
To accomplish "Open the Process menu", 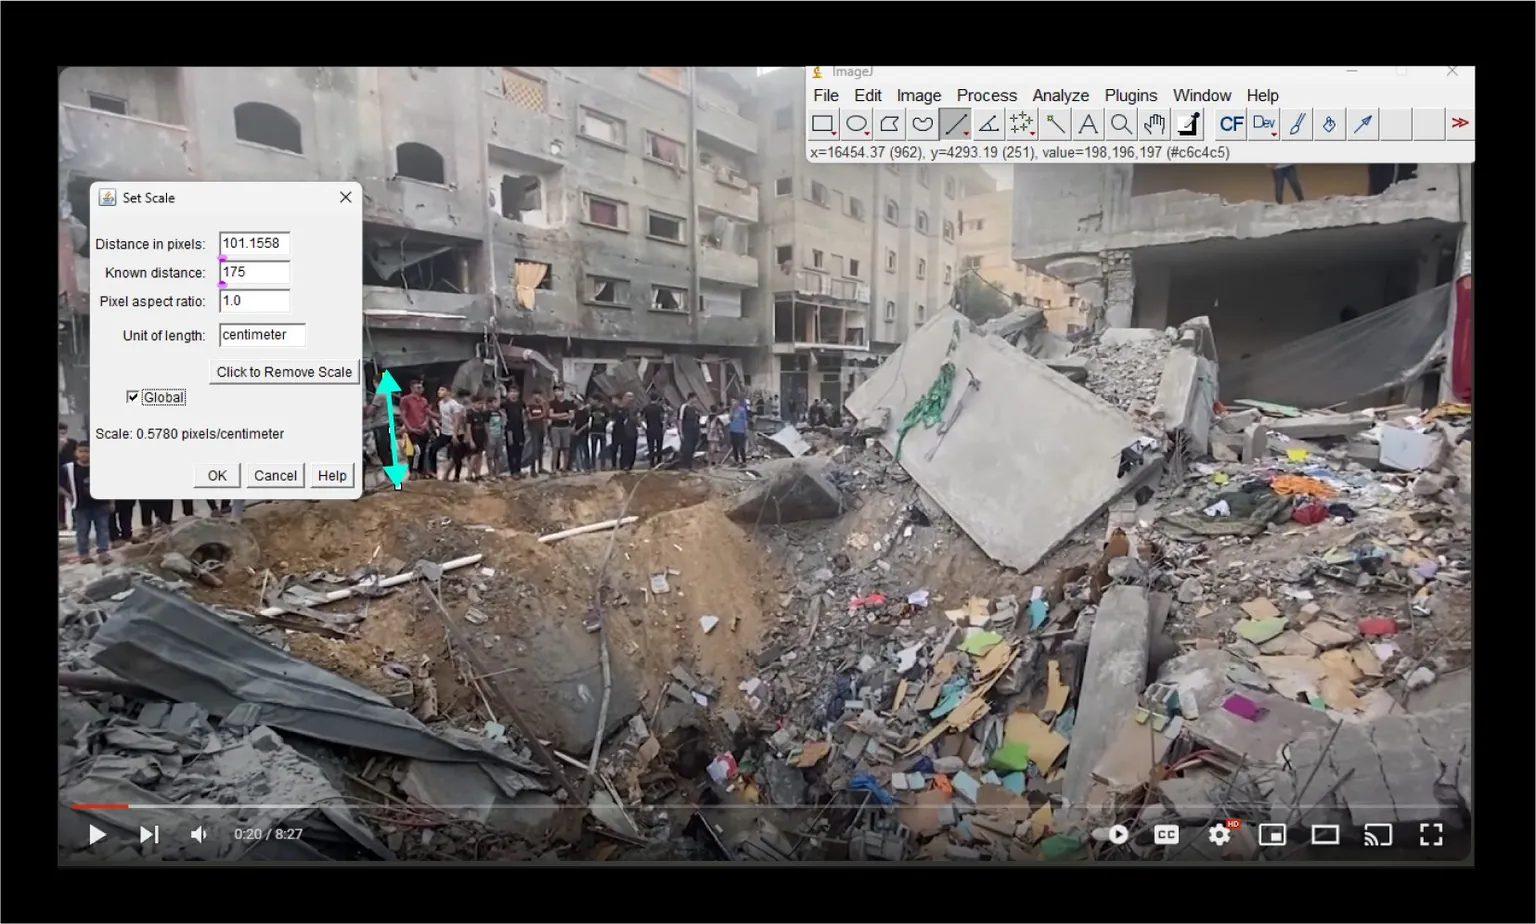I will [x=986, y=95].
